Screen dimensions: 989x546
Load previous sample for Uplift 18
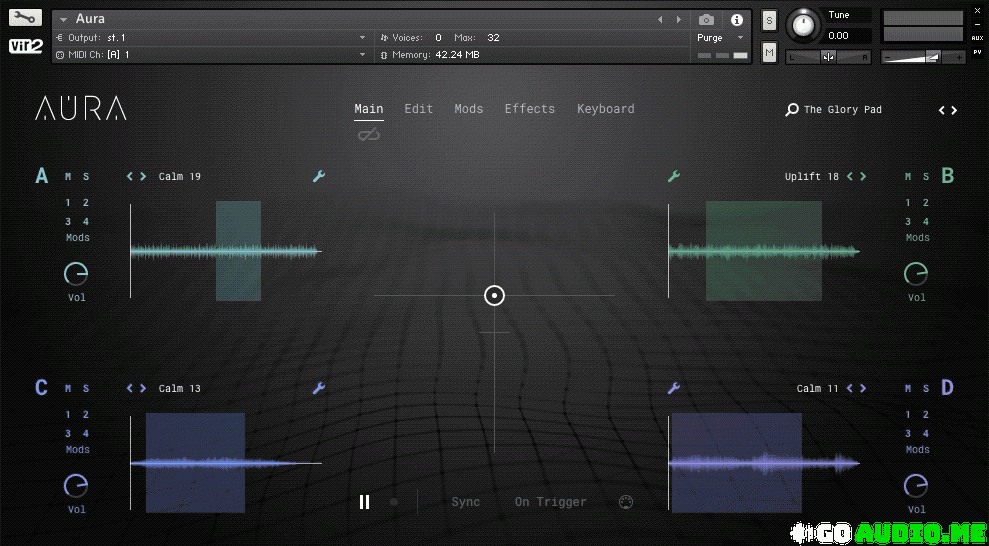pyautogui.click(x=850, y=177)
